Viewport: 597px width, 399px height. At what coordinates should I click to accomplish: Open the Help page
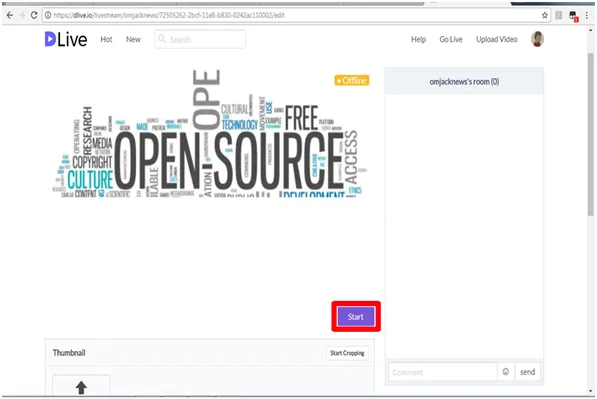coord(418,39)
